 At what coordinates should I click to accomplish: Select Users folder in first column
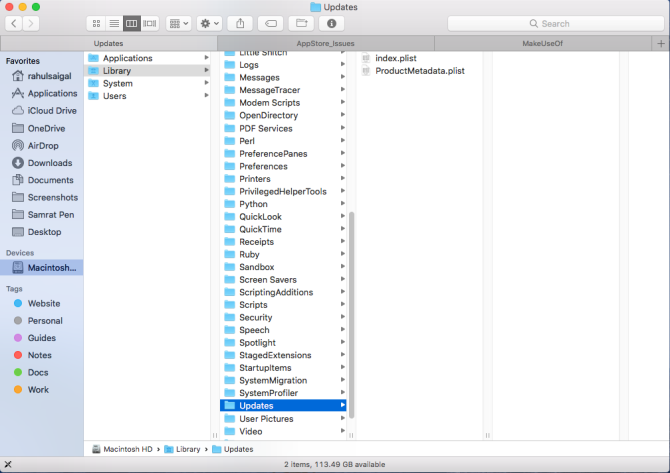[148, 96]
